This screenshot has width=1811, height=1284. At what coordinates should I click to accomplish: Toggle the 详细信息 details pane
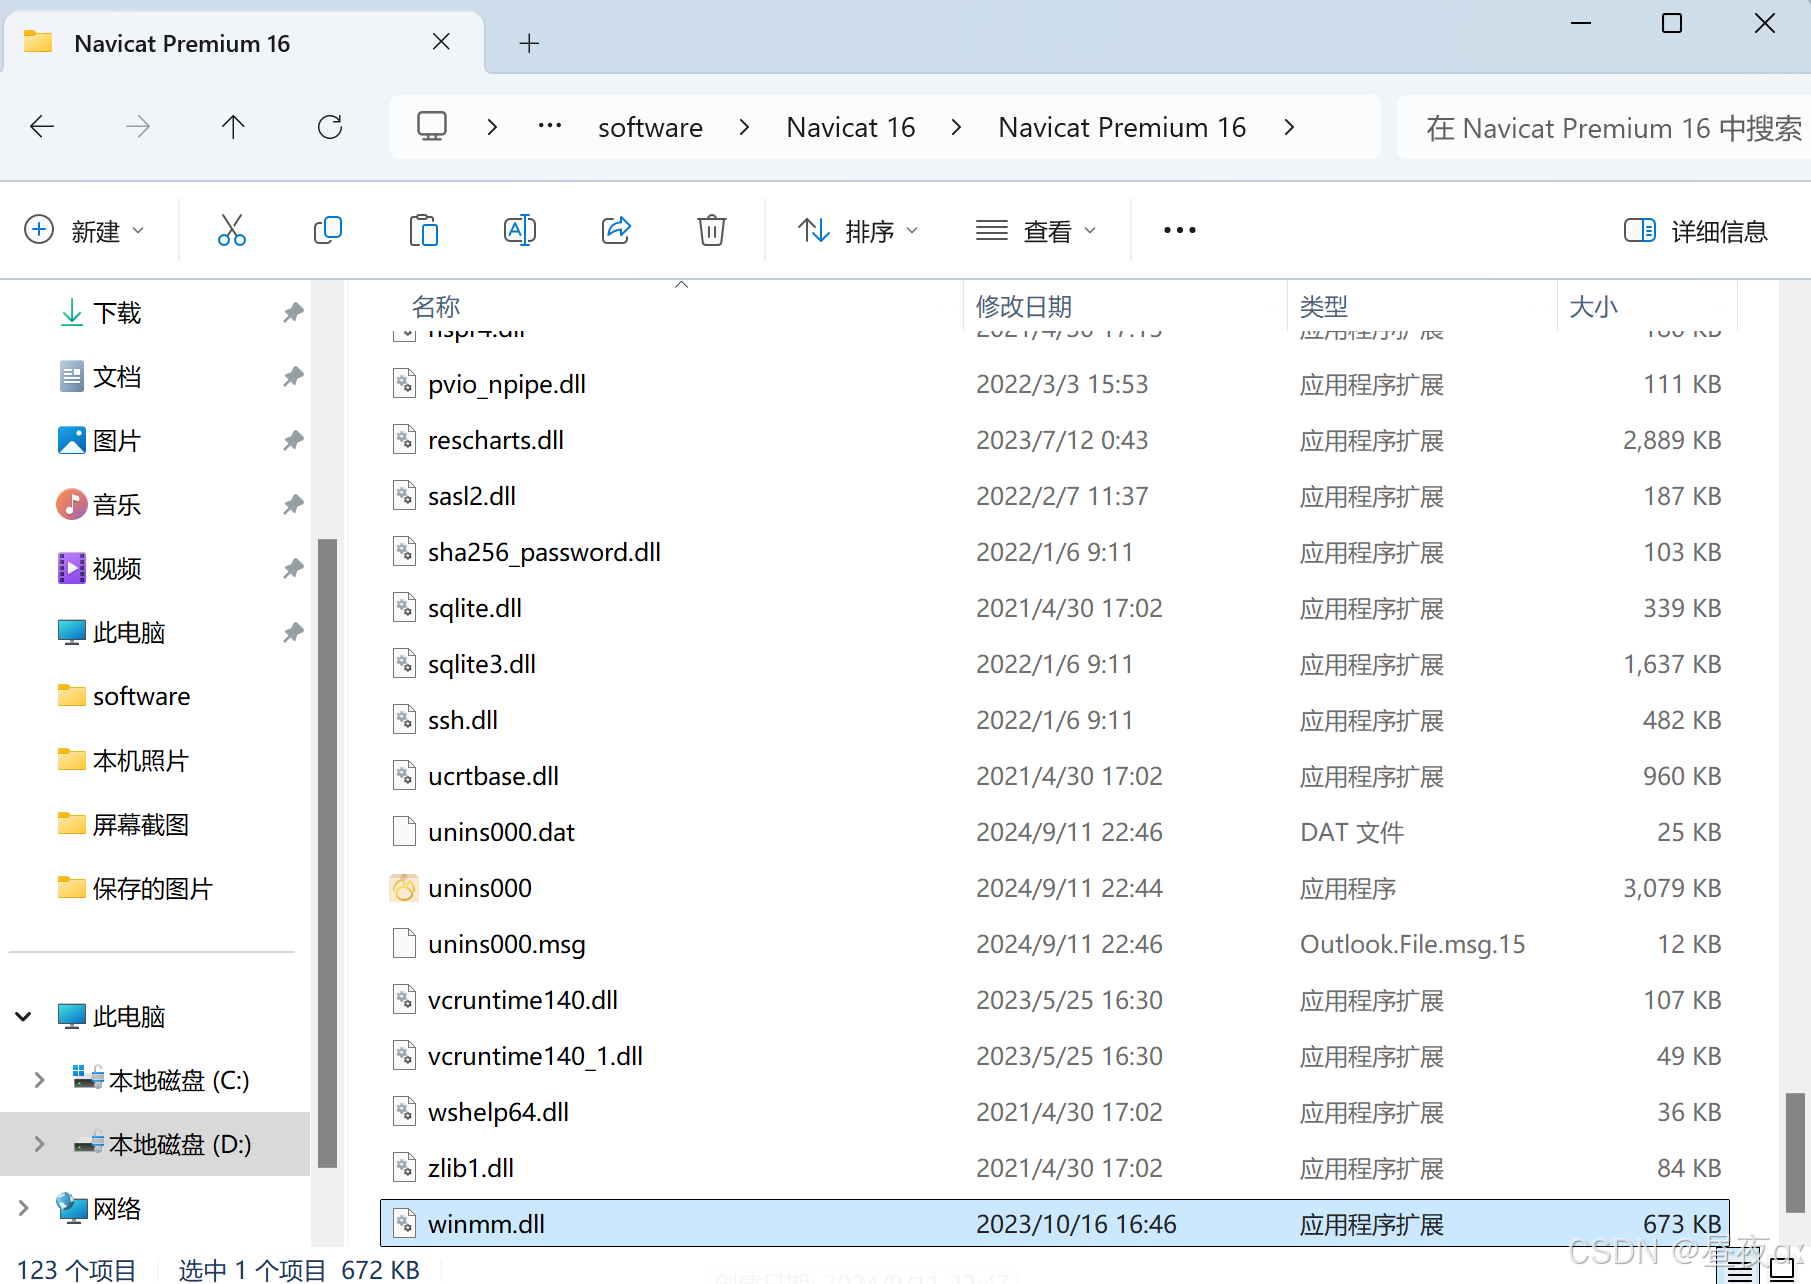point(1696,231)
